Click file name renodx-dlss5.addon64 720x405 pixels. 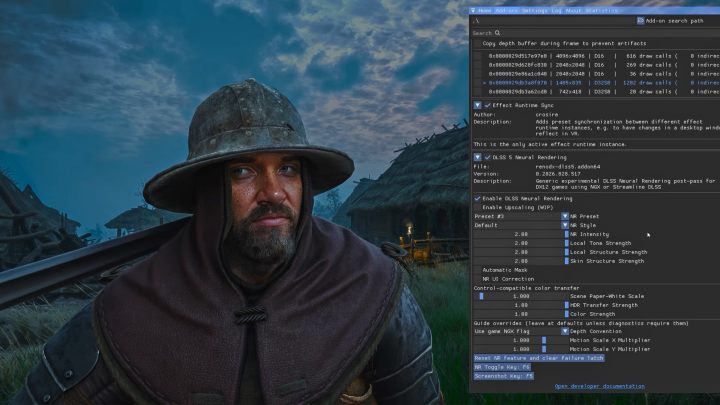tap(568, 167)
